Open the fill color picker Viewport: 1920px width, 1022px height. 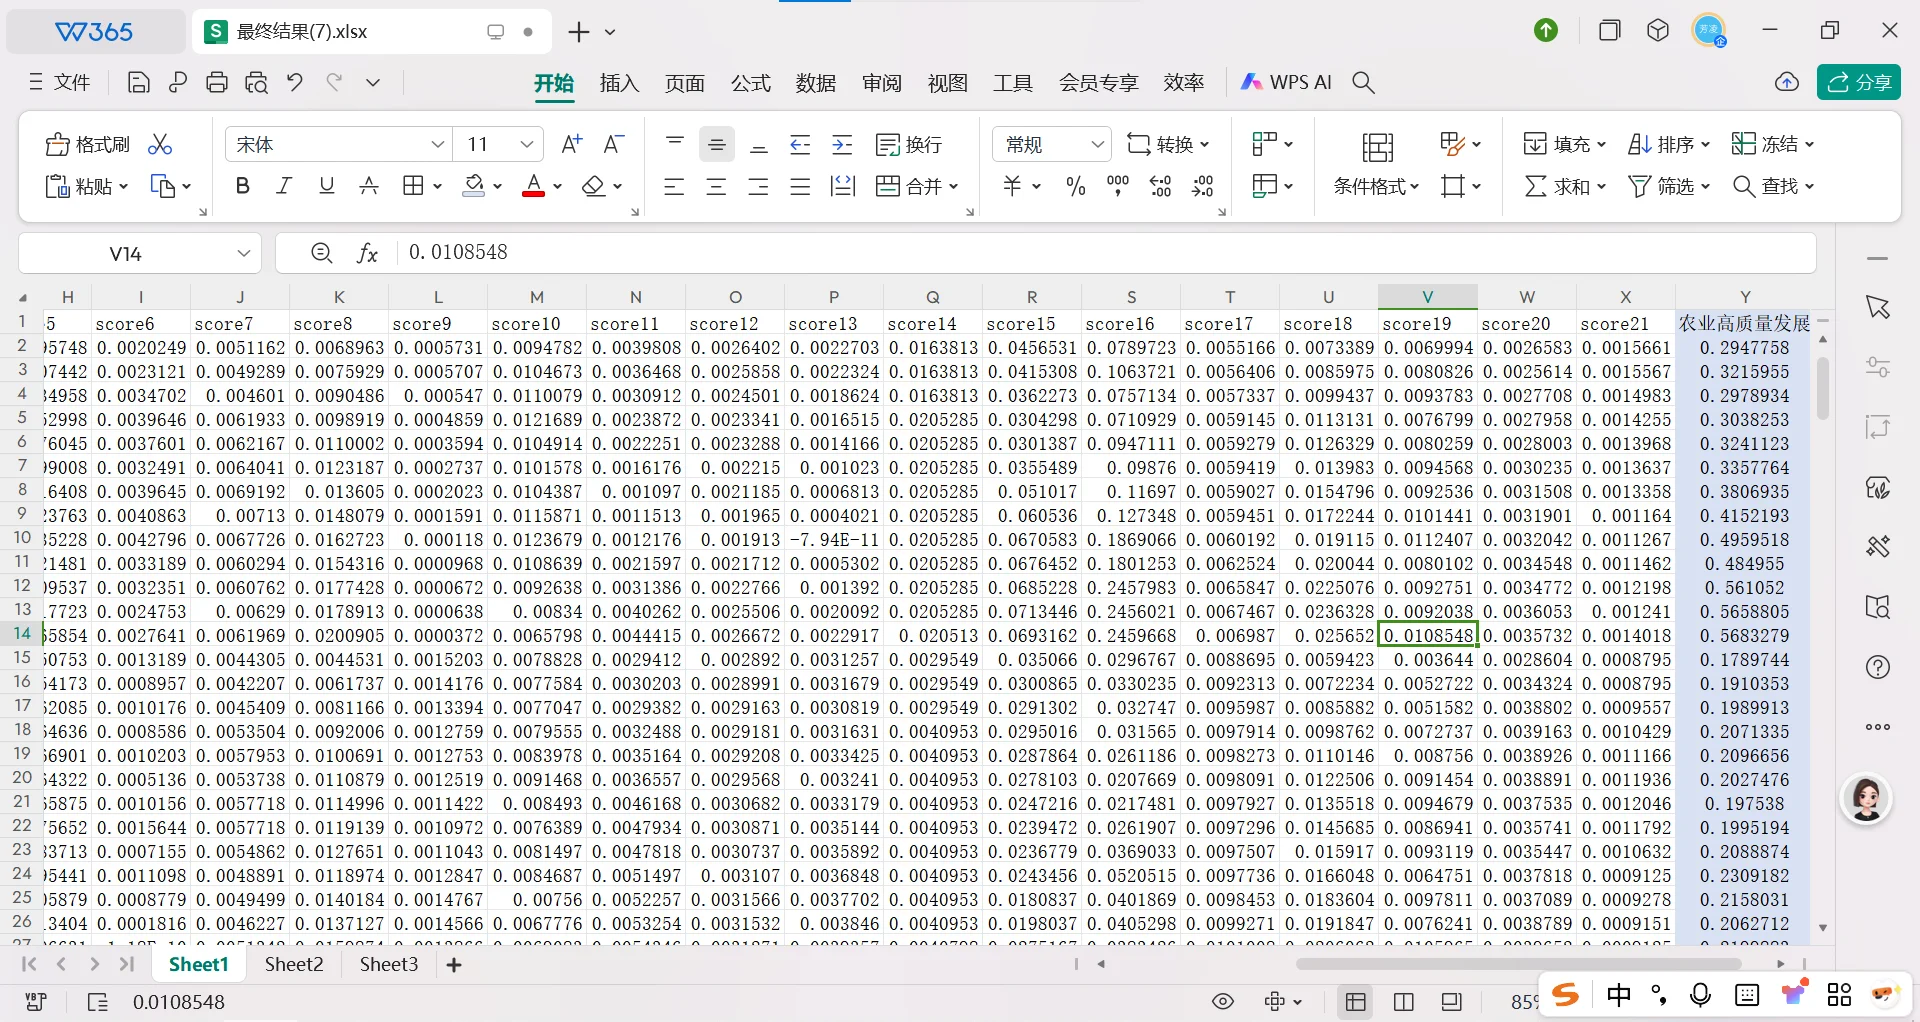(x=475, y=186)
